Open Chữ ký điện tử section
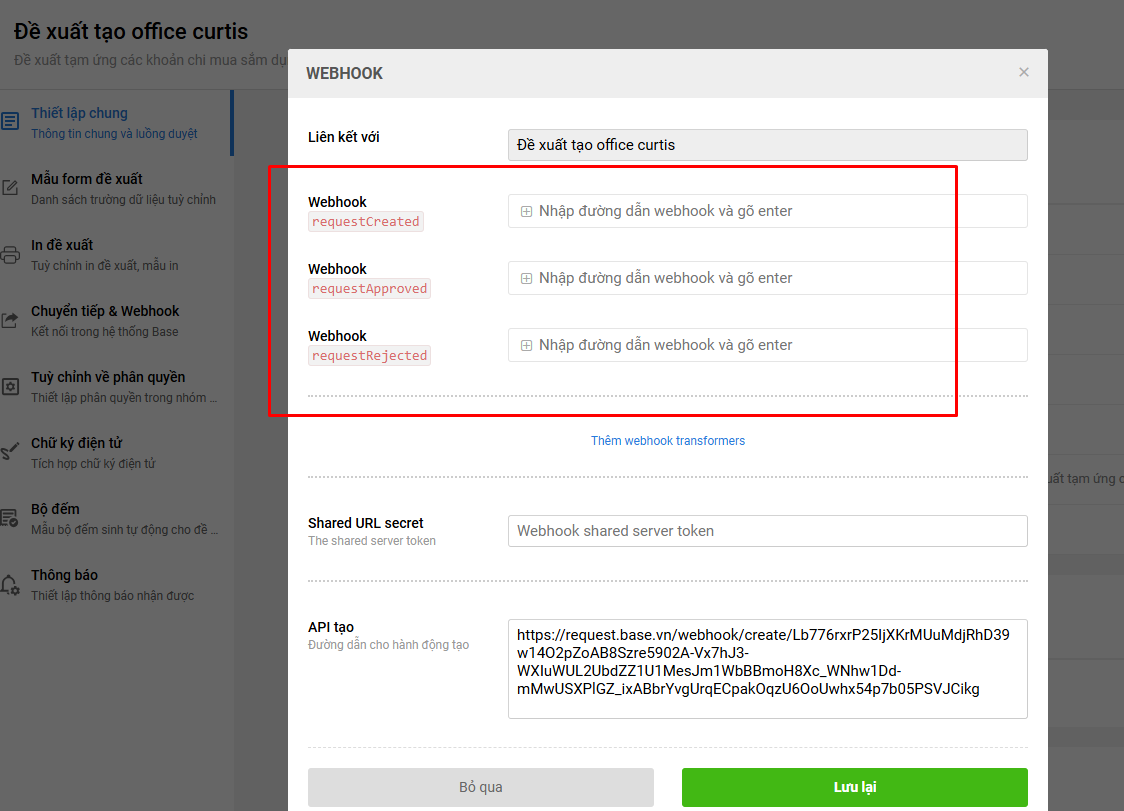The height and width of the screenshot is (811, 1124). coord(115,452)
